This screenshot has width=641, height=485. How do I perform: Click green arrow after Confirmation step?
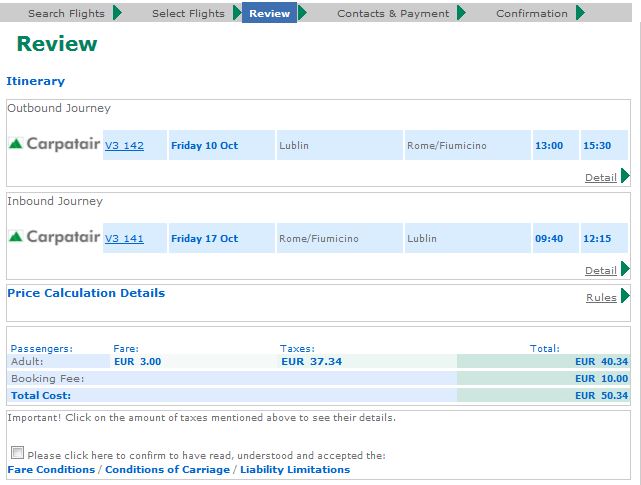pyautogui.click(x=580, y=13)
